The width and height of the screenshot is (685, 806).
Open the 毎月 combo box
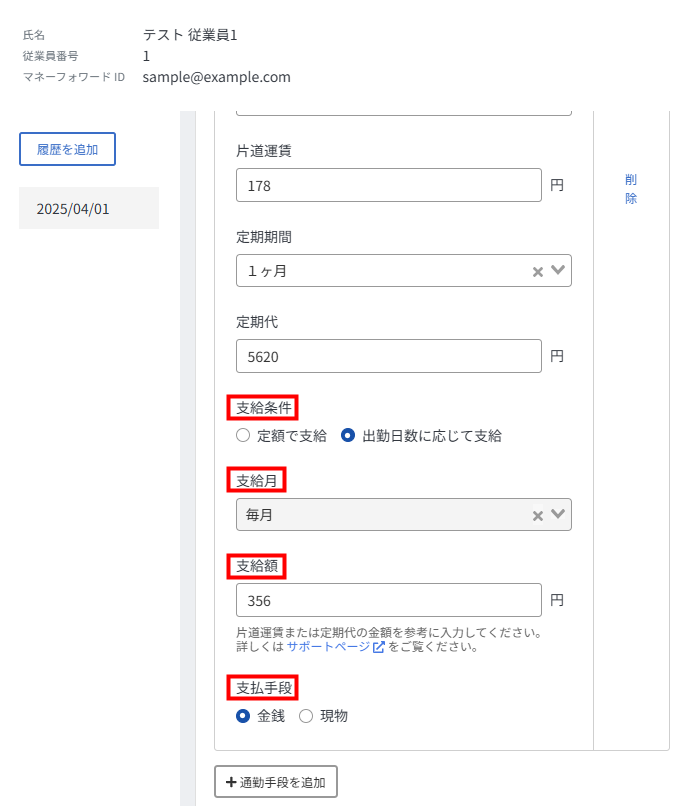pos(404,515)
